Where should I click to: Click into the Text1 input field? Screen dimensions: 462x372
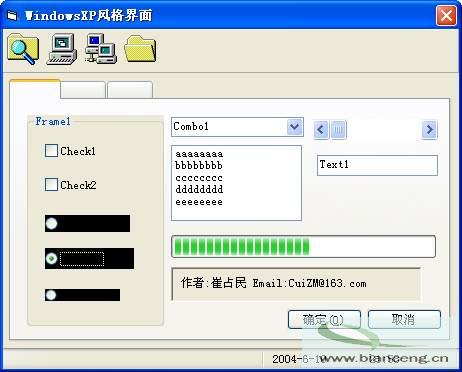(377, 165)
